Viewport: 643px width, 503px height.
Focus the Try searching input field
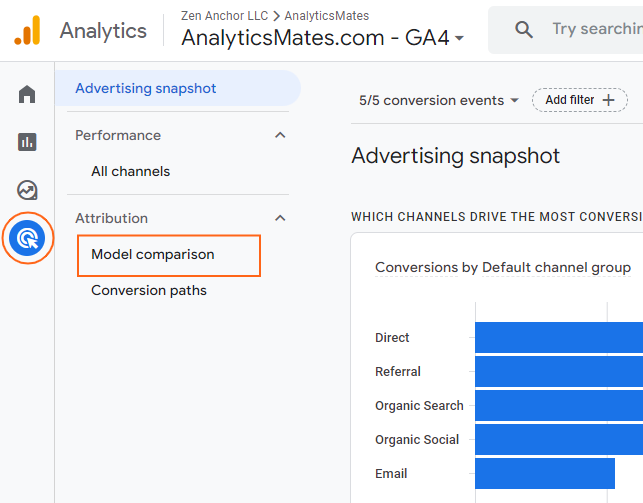click(597, 29)
